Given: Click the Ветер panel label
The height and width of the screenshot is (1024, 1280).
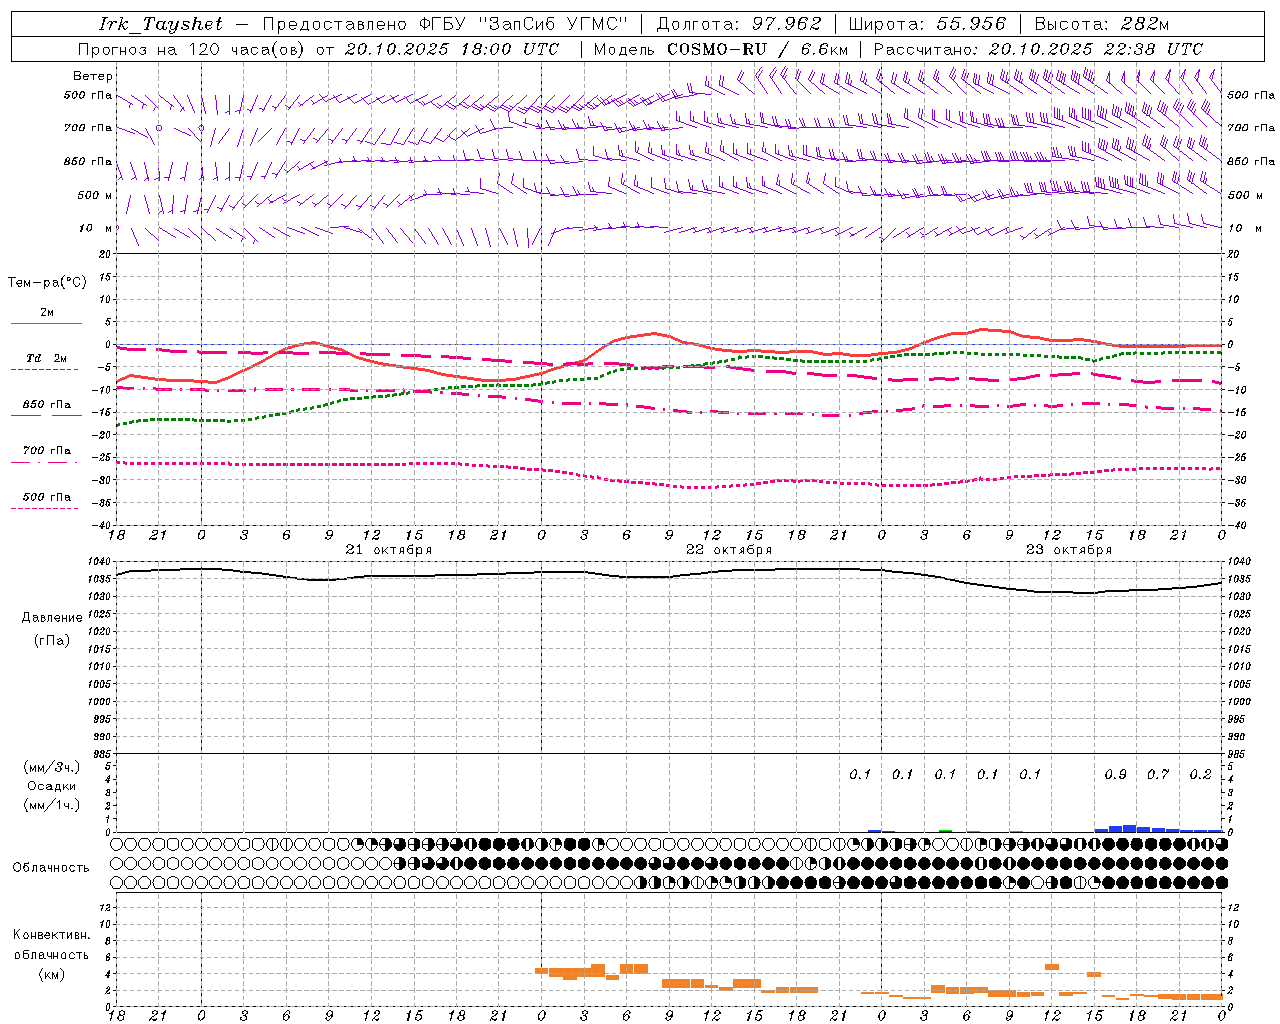Looking at the screenshot, I should tap(93, 76).
